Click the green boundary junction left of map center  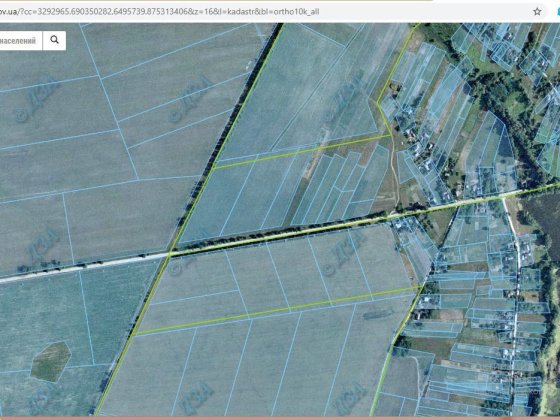213,168
